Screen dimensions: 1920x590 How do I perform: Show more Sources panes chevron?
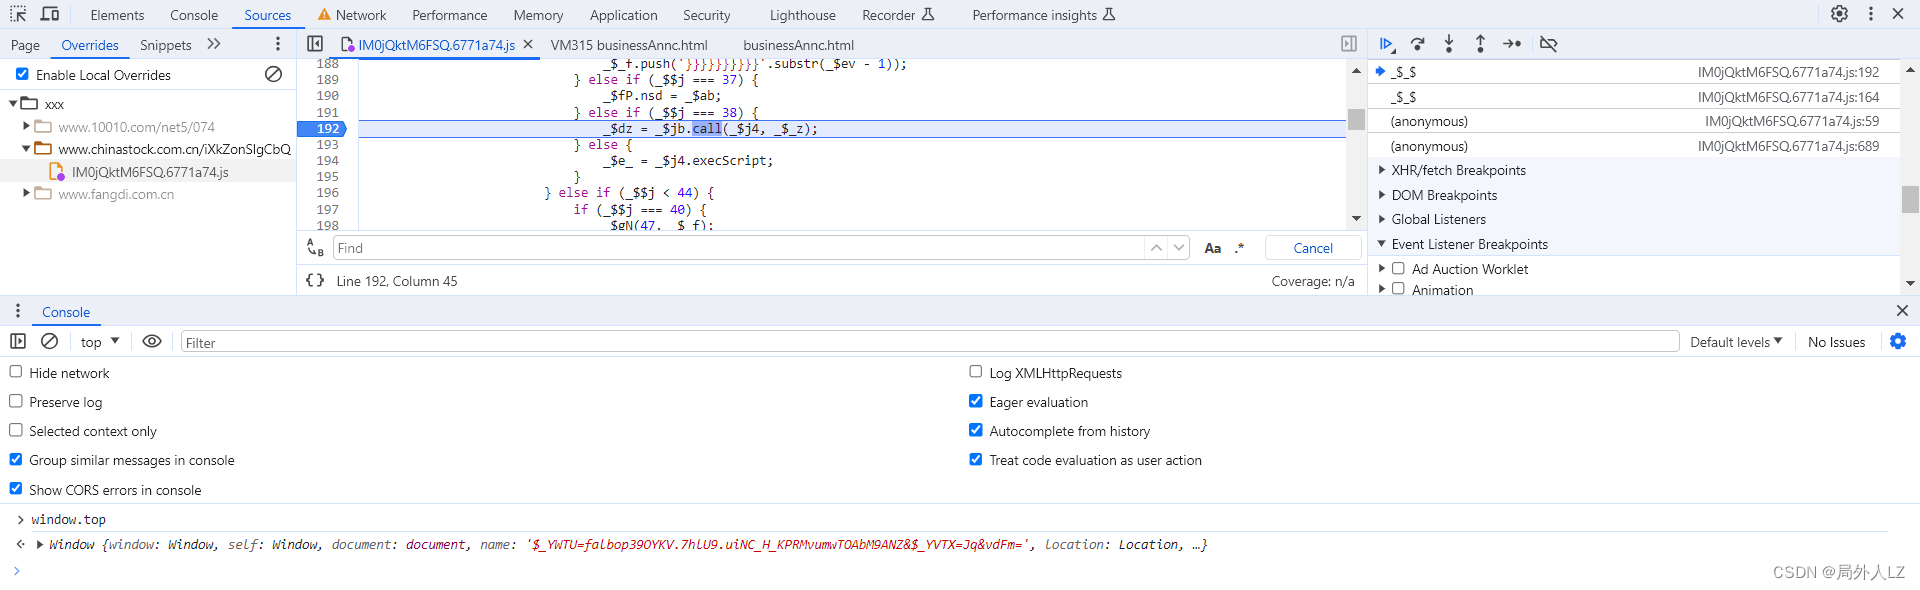pos(213,44)
